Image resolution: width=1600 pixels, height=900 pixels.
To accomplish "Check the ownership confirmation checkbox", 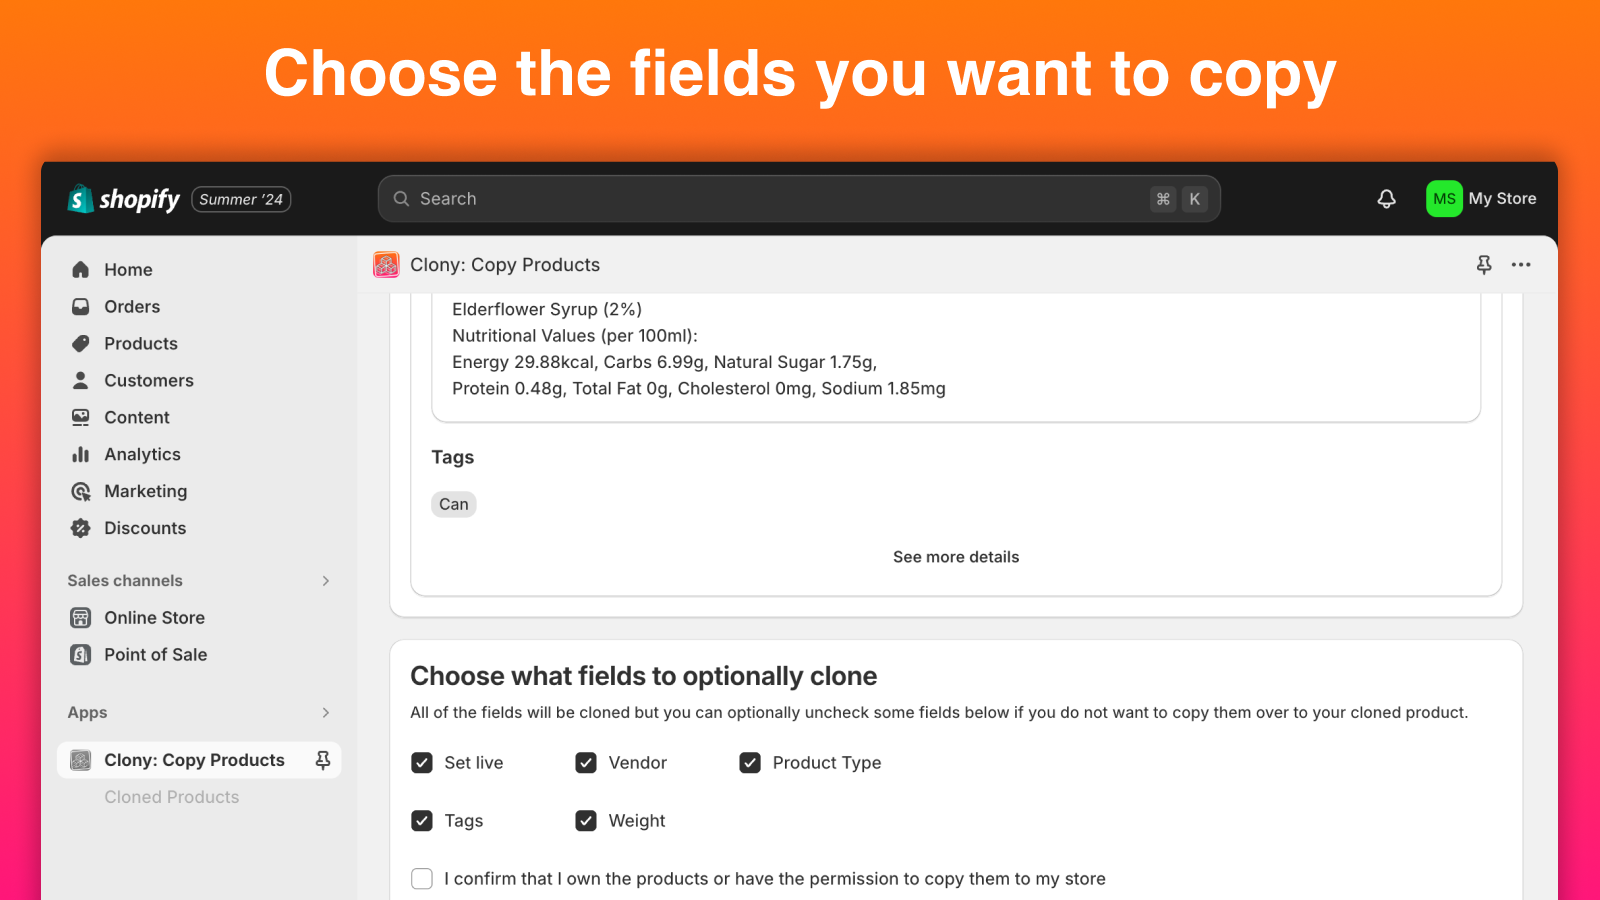I will click(x=421, y=878).
